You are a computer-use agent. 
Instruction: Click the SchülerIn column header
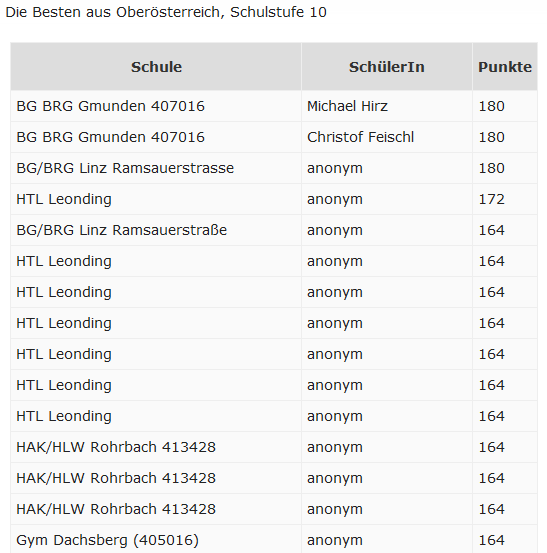tap(387, 67)
